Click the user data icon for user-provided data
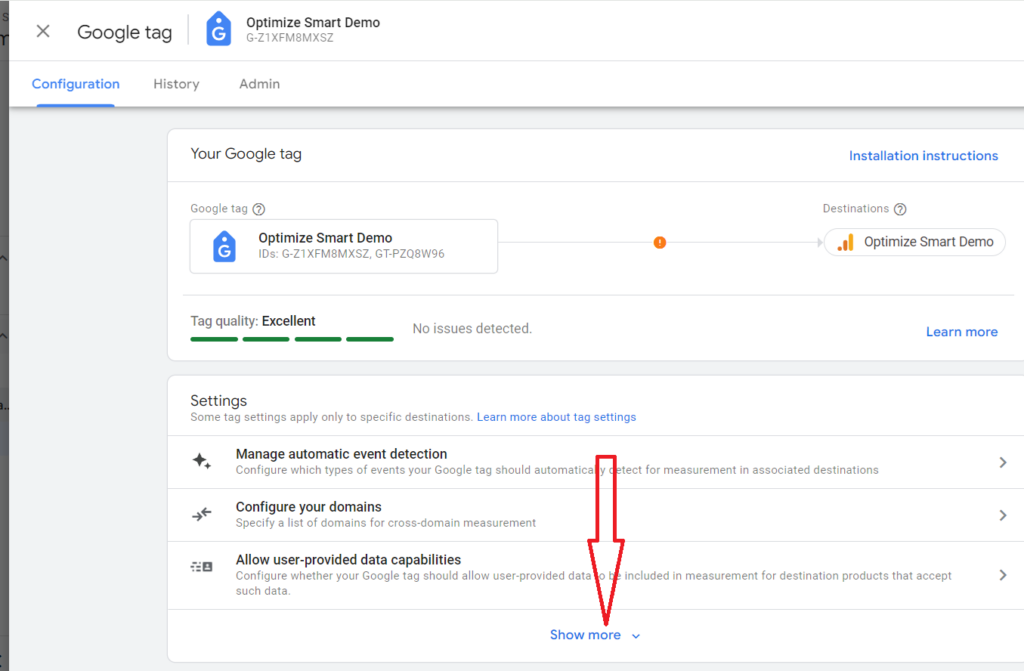1024x671 pixels. 202,566
